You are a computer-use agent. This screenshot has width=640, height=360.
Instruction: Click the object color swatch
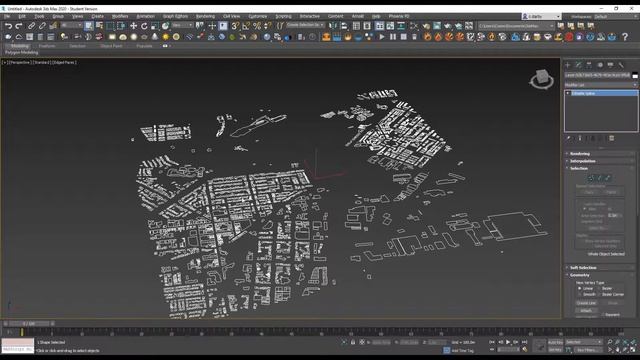(x=635, y=76)
